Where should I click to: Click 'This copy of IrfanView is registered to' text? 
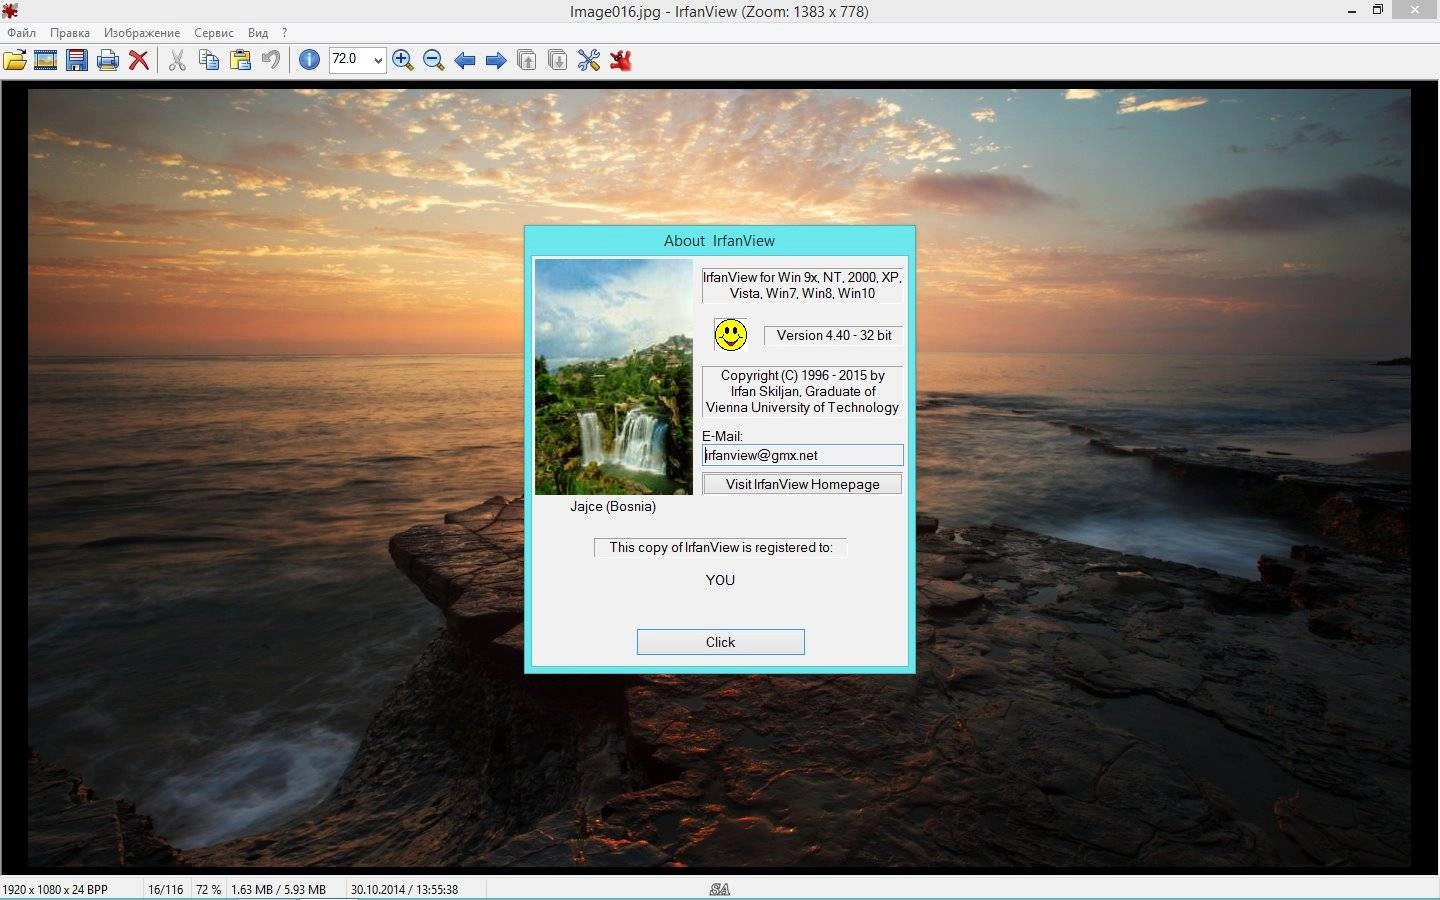[720, 547]
